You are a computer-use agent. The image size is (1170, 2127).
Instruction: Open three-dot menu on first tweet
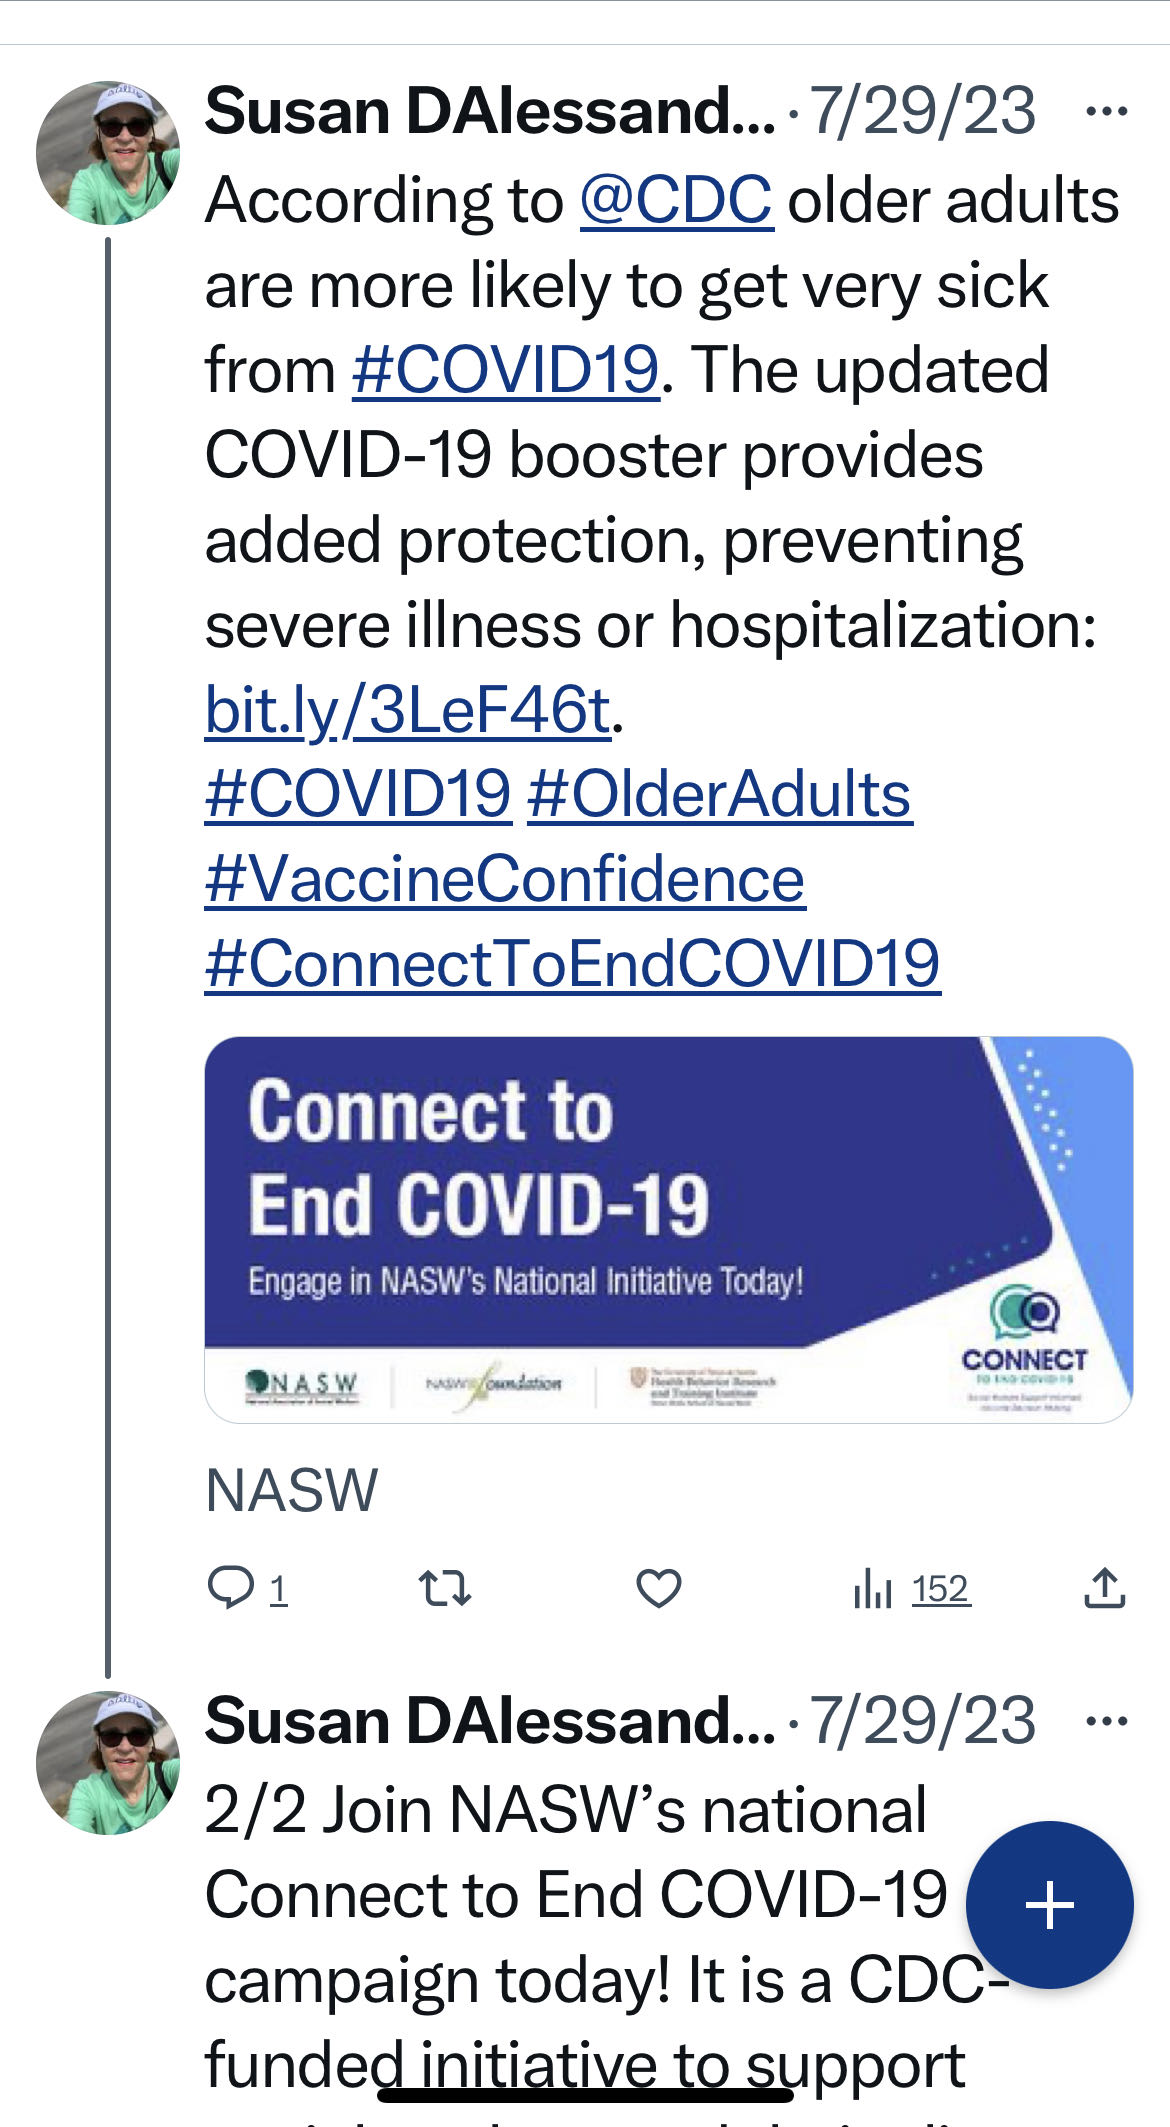pos(1107,111)
